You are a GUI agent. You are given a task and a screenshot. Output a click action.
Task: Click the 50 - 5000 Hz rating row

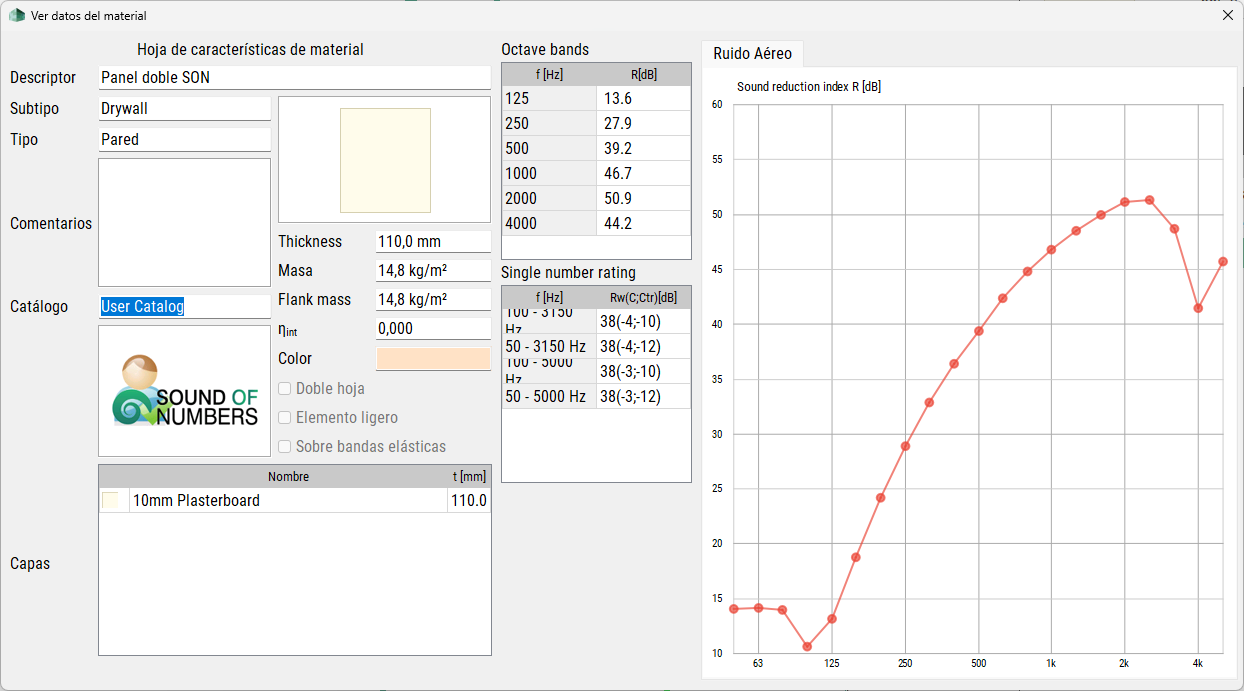[596, 396]
